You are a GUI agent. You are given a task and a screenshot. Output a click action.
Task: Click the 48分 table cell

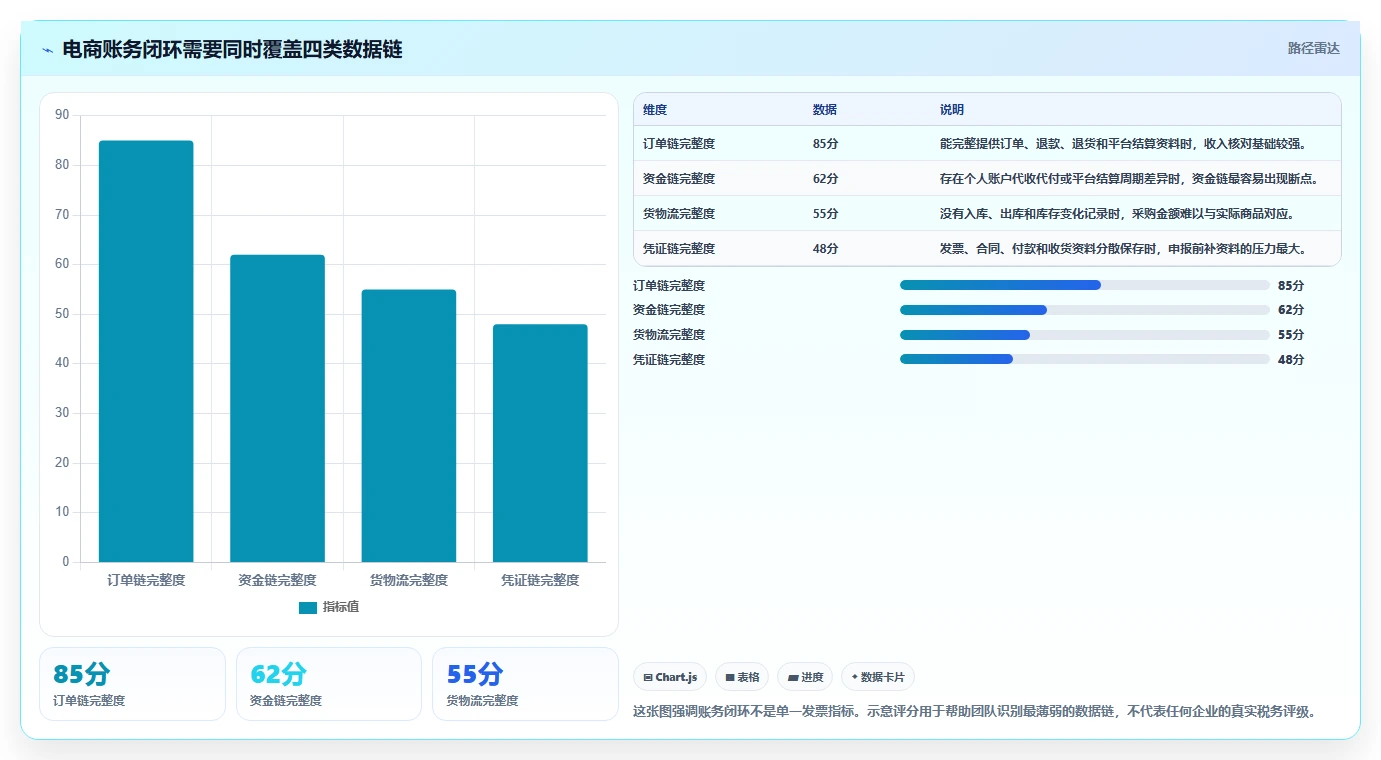pos(825,249)
